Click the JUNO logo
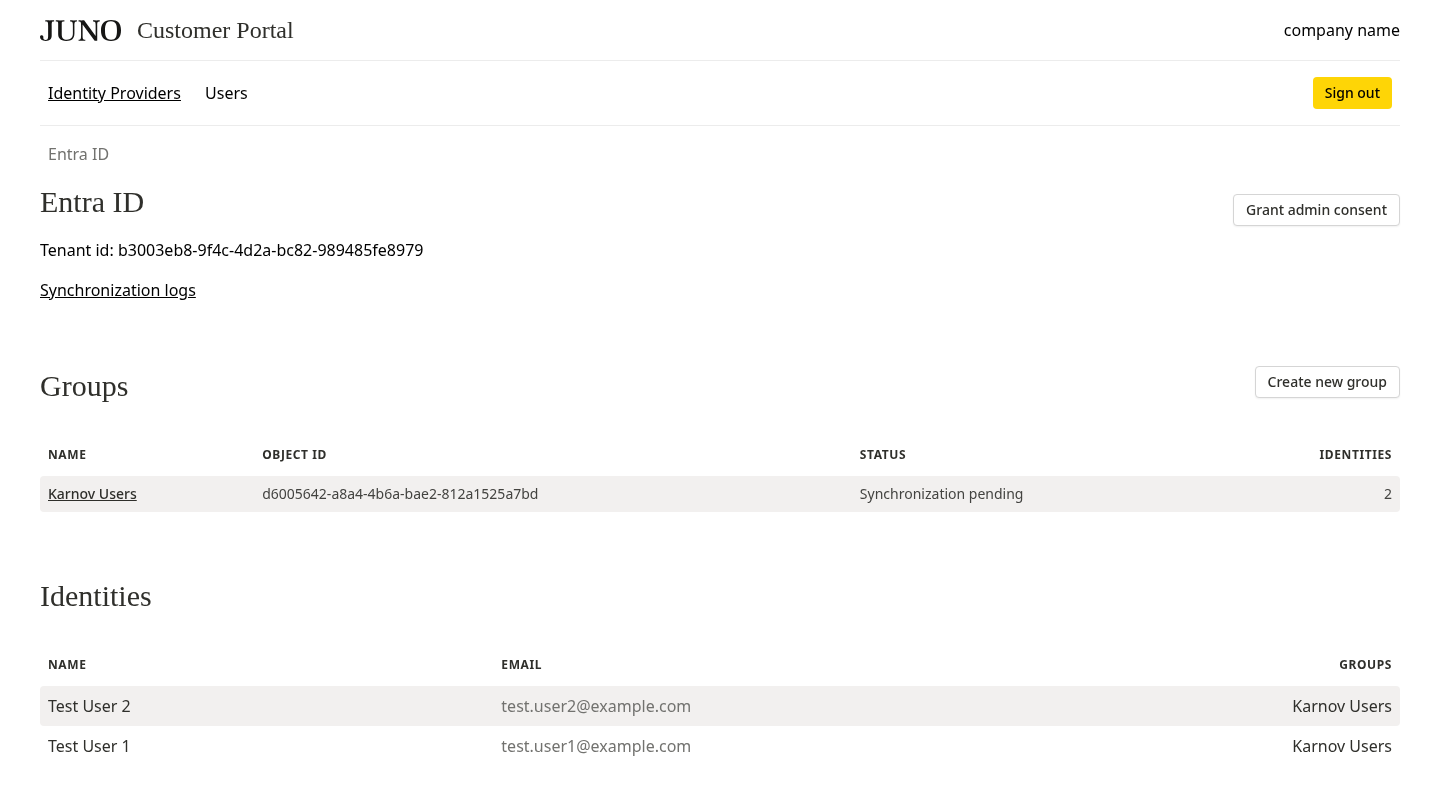1440x811 pixels. coord(80,30)
